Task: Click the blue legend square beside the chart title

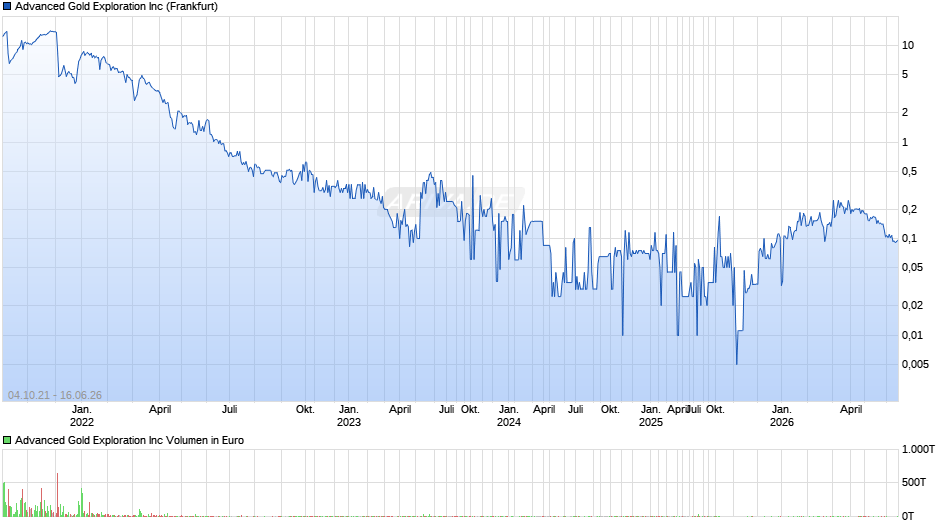Action: point(7,7)
